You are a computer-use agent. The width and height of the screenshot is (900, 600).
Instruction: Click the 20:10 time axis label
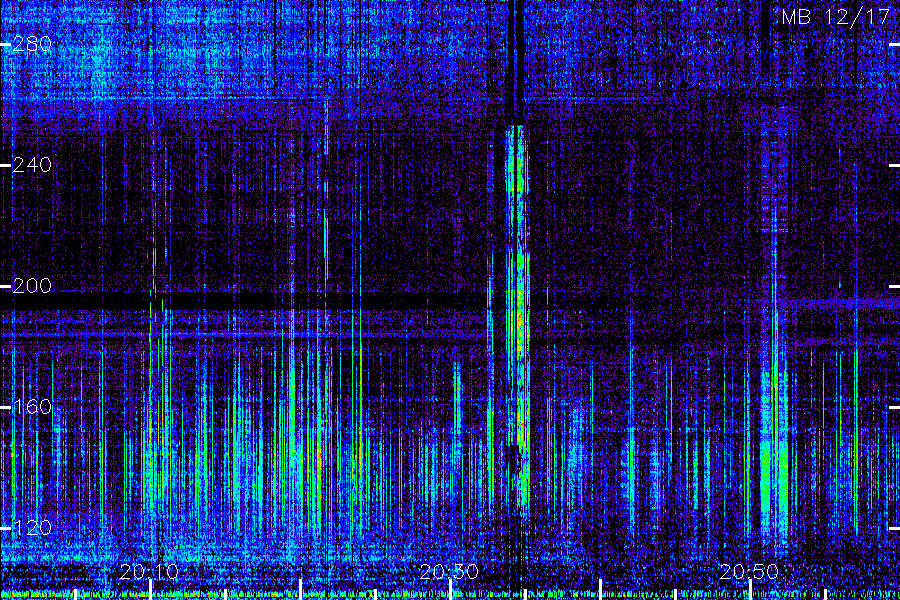149,572
